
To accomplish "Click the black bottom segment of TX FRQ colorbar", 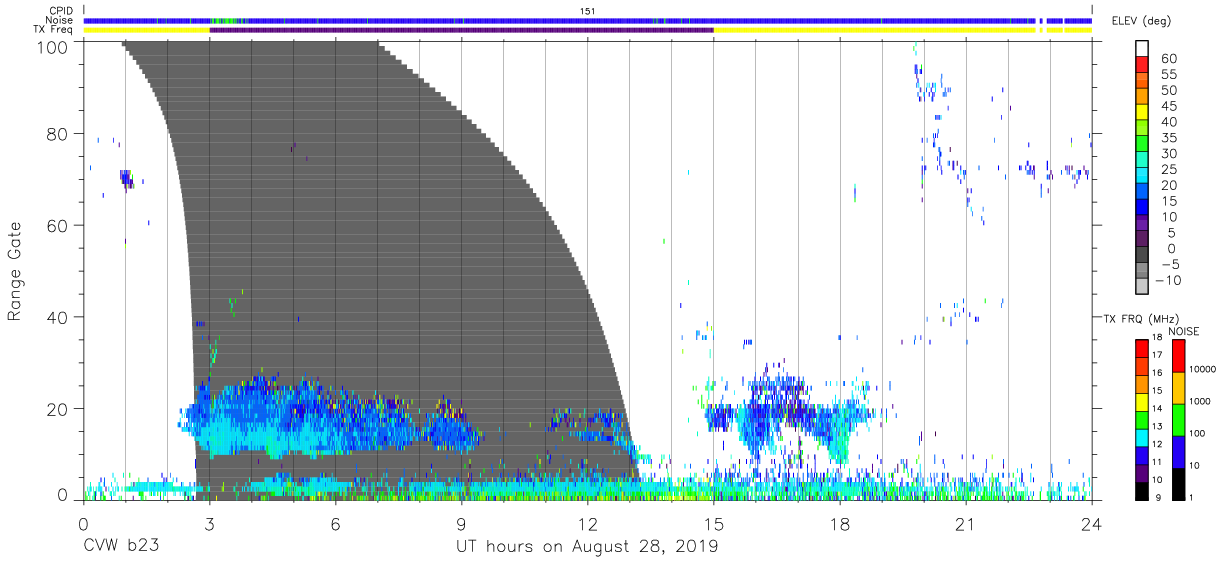I will [x=1141, y=489].
